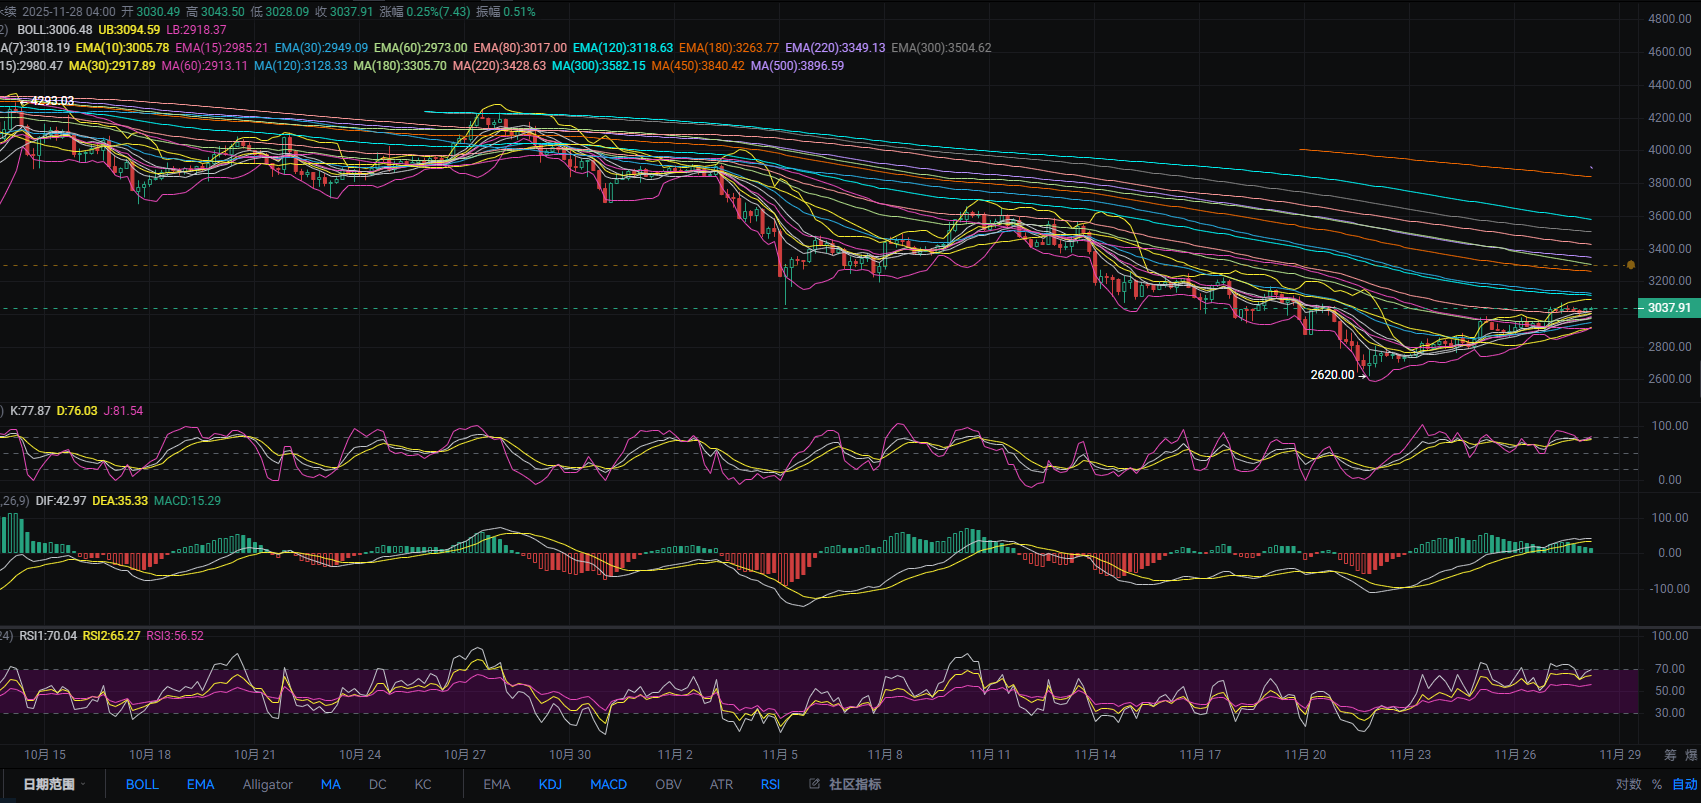Click the 4293.03 high price marker
1701x803 pixels.
(52, 101)
